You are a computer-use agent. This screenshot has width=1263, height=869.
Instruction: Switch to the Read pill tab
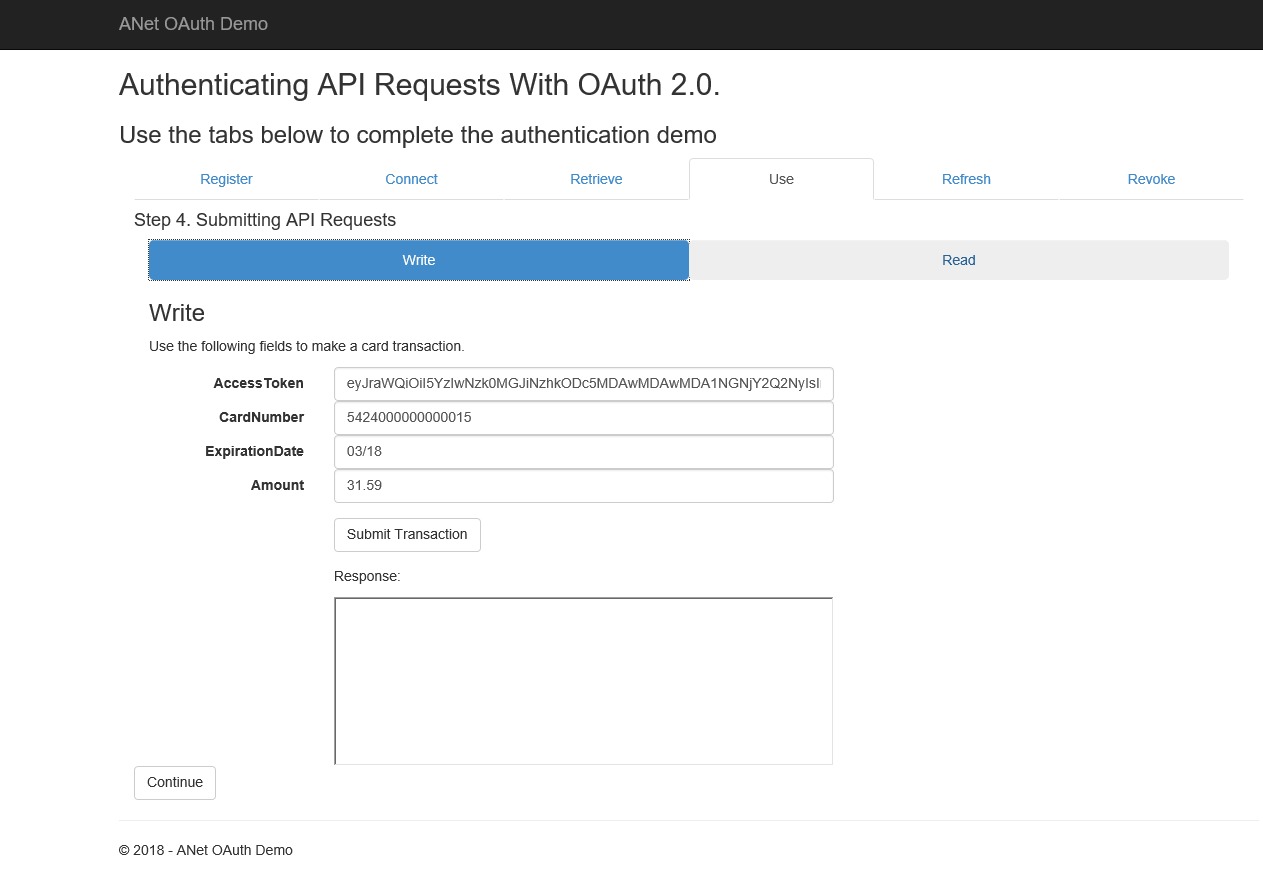(958, 260)
